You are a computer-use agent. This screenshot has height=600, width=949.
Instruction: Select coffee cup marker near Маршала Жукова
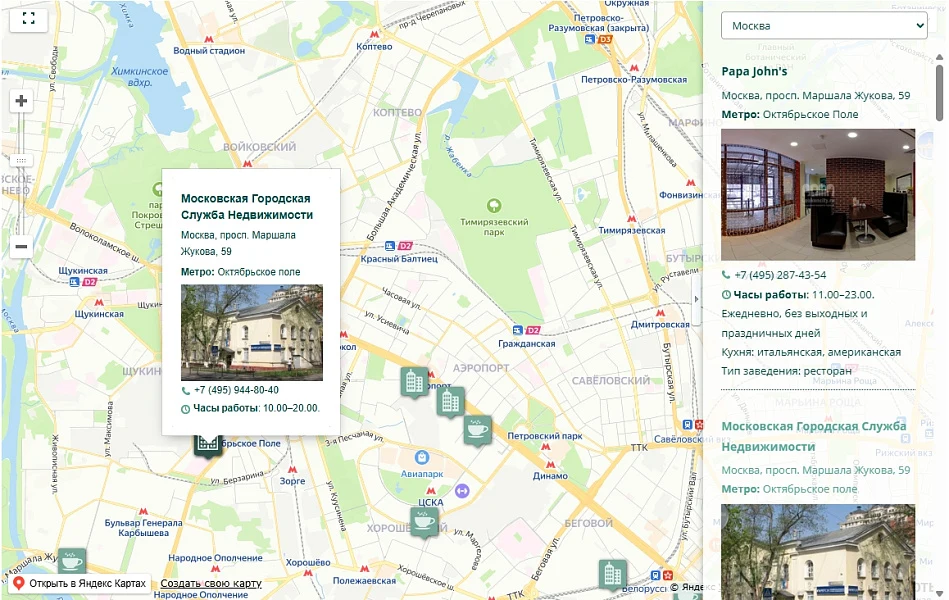(x=72, y=561)
